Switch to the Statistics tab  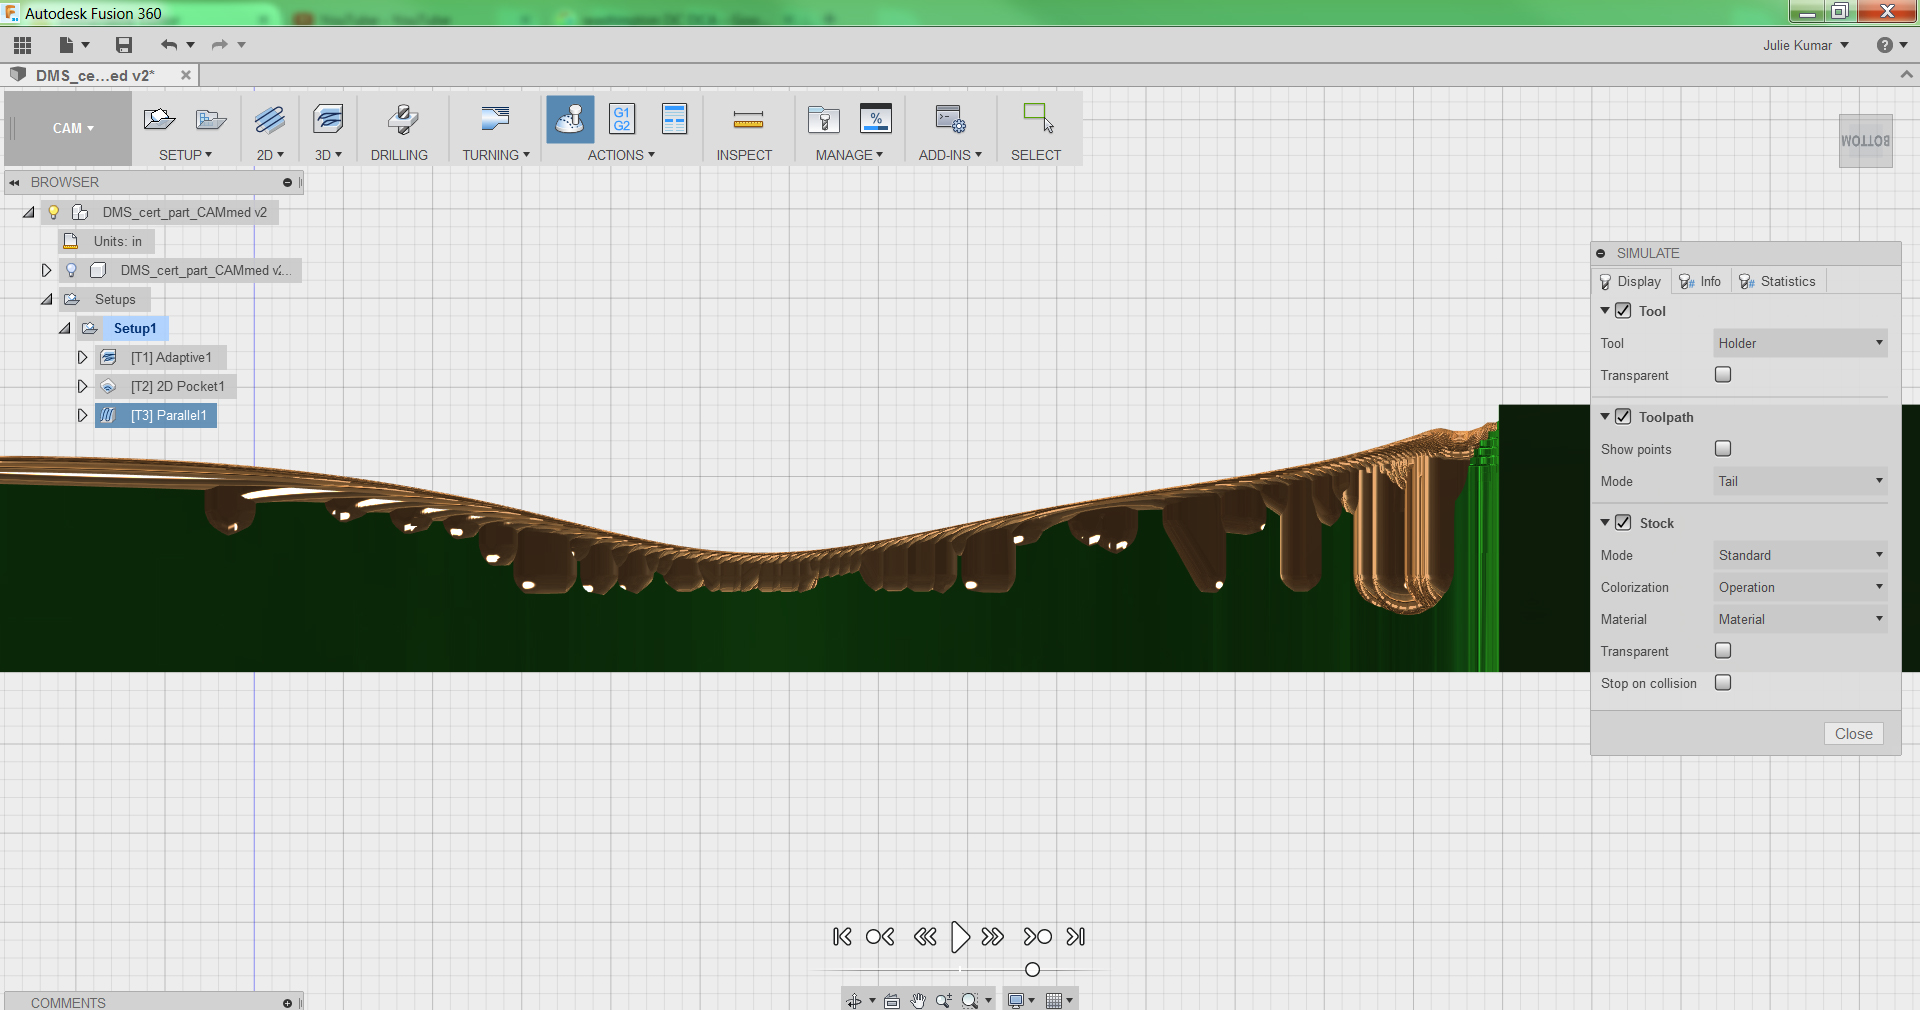click(x=1778, y=282)
